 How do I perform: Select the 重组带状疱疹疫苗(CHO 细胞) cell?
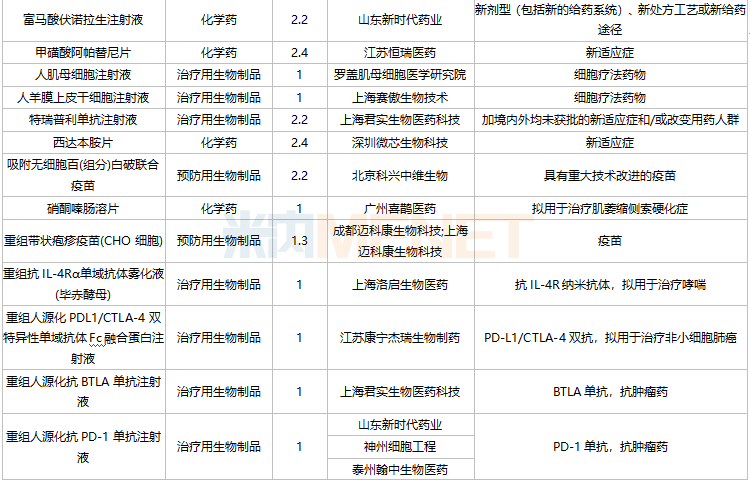[x=82, y=241]
